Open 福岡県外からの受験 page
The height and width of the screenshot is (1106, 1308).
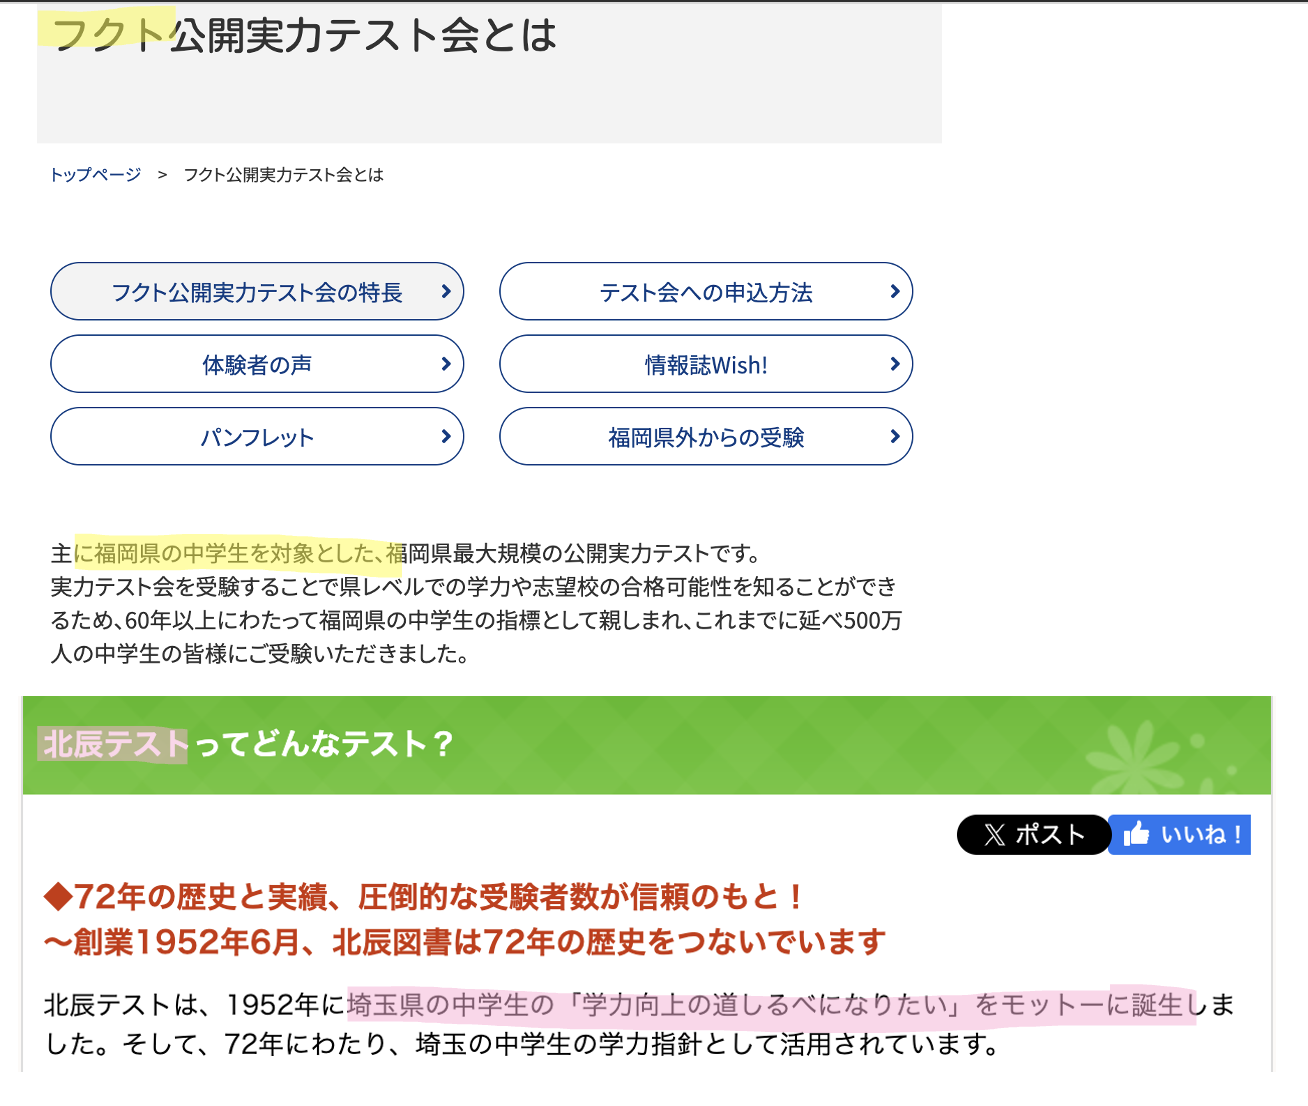706,437
